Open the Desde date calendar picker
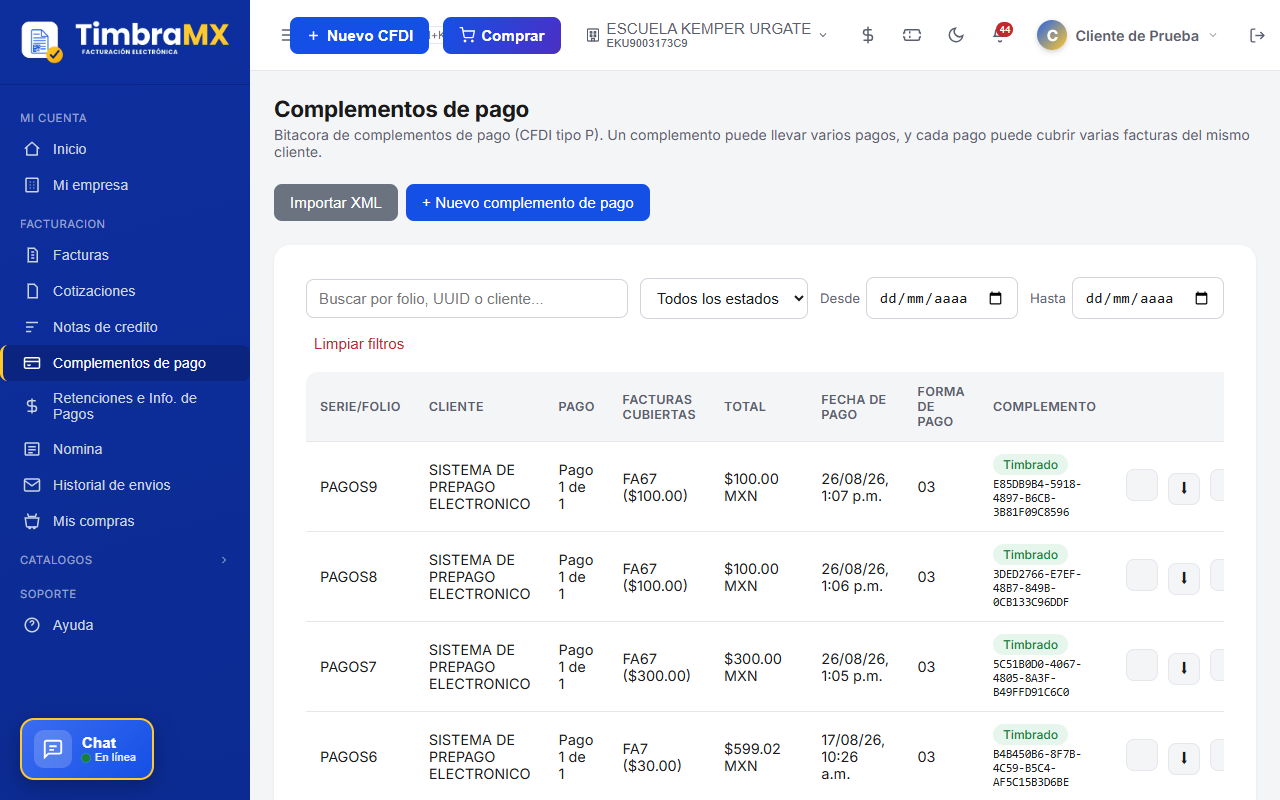Image resolution: width=1280 pixels, height=800 pixels. 995,298
